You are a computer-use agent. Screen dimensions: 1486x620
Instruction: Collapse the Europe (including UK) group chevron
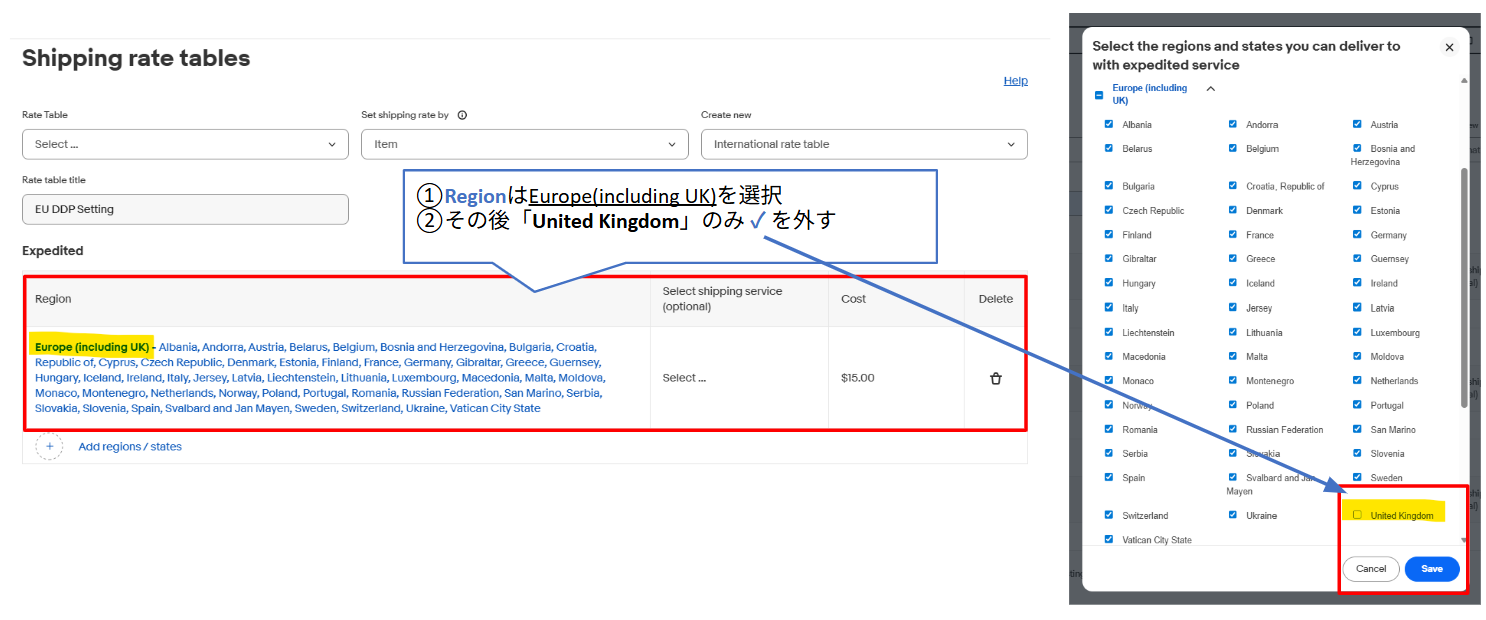[x=1210, y=88]
